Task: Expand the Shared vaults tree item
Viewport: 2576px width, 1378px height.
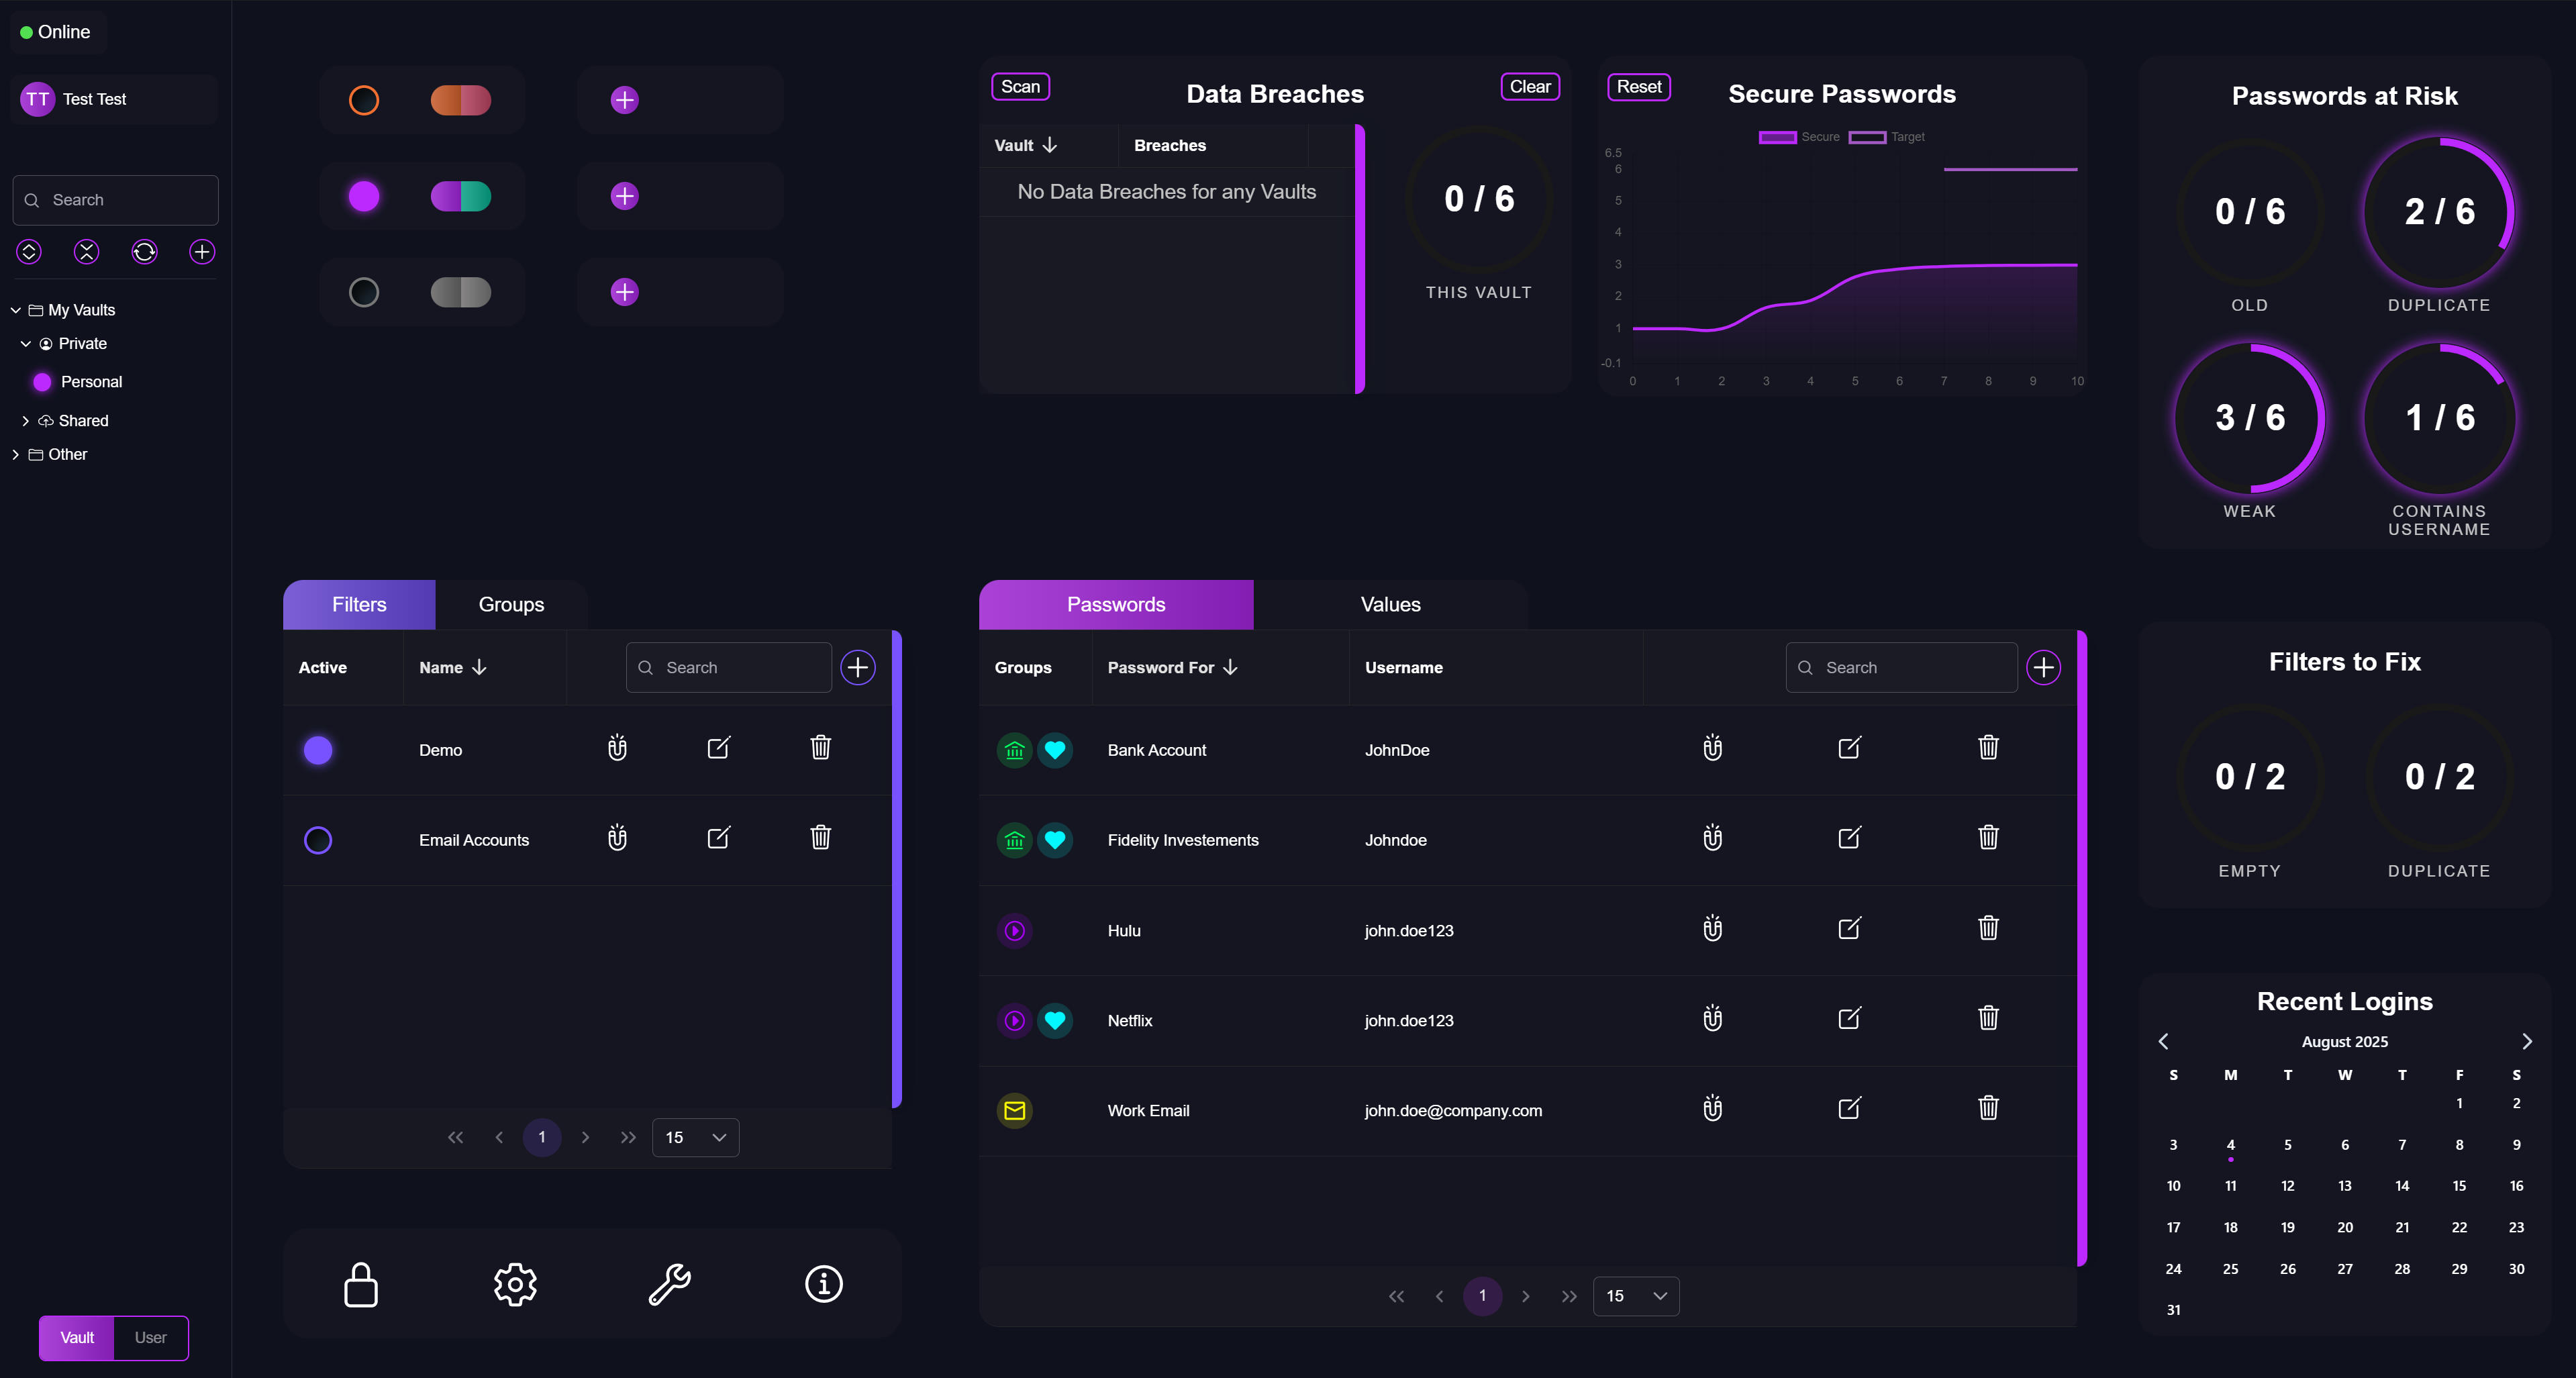Action: [26, 420]
